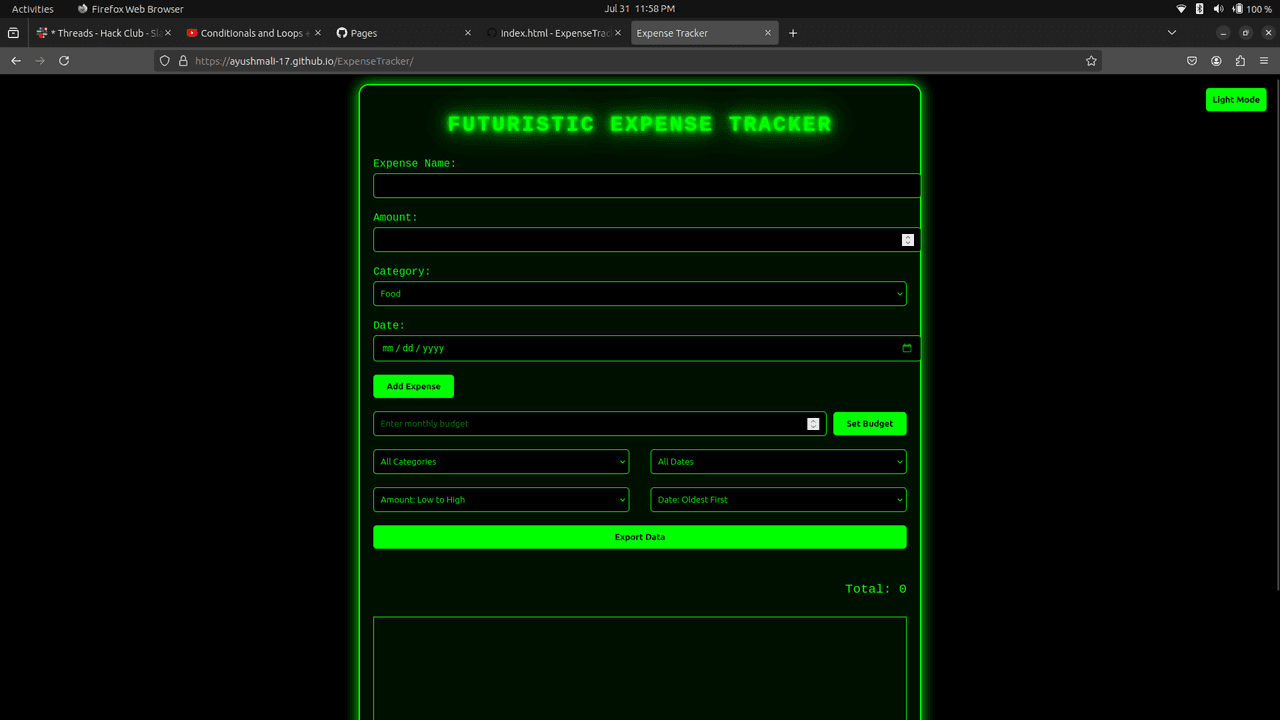Click the Export Data button

click(640, 537)
